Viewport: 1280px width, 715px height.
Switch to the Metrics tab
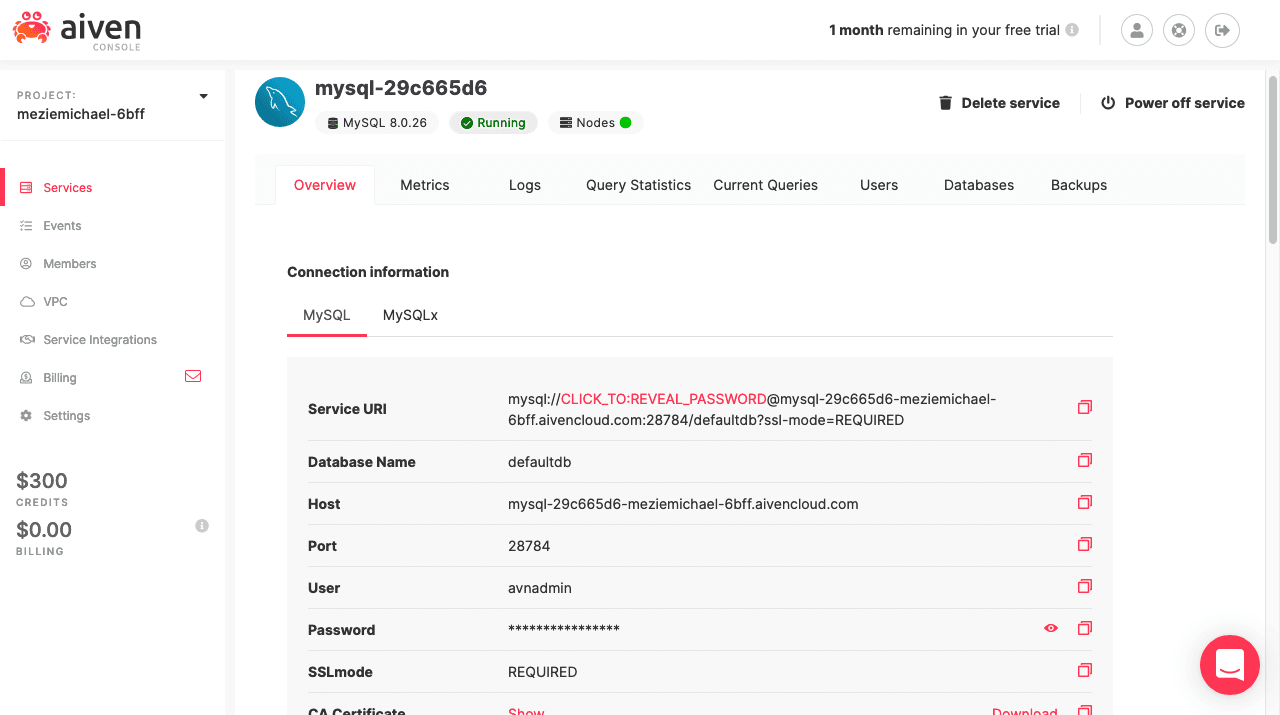tap(424, 185)
